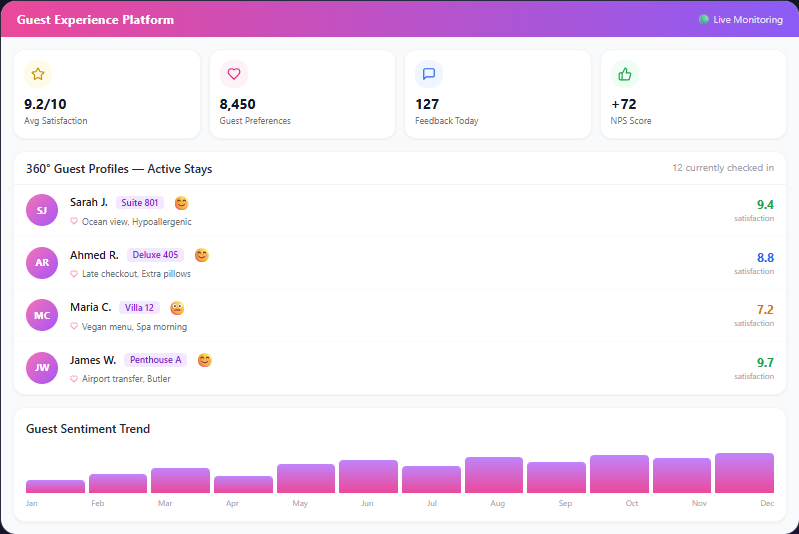Viewport: 799px width, 534px height.
Task: Click the Guest Experience Platform title
Action: click(x=95, y=19)
